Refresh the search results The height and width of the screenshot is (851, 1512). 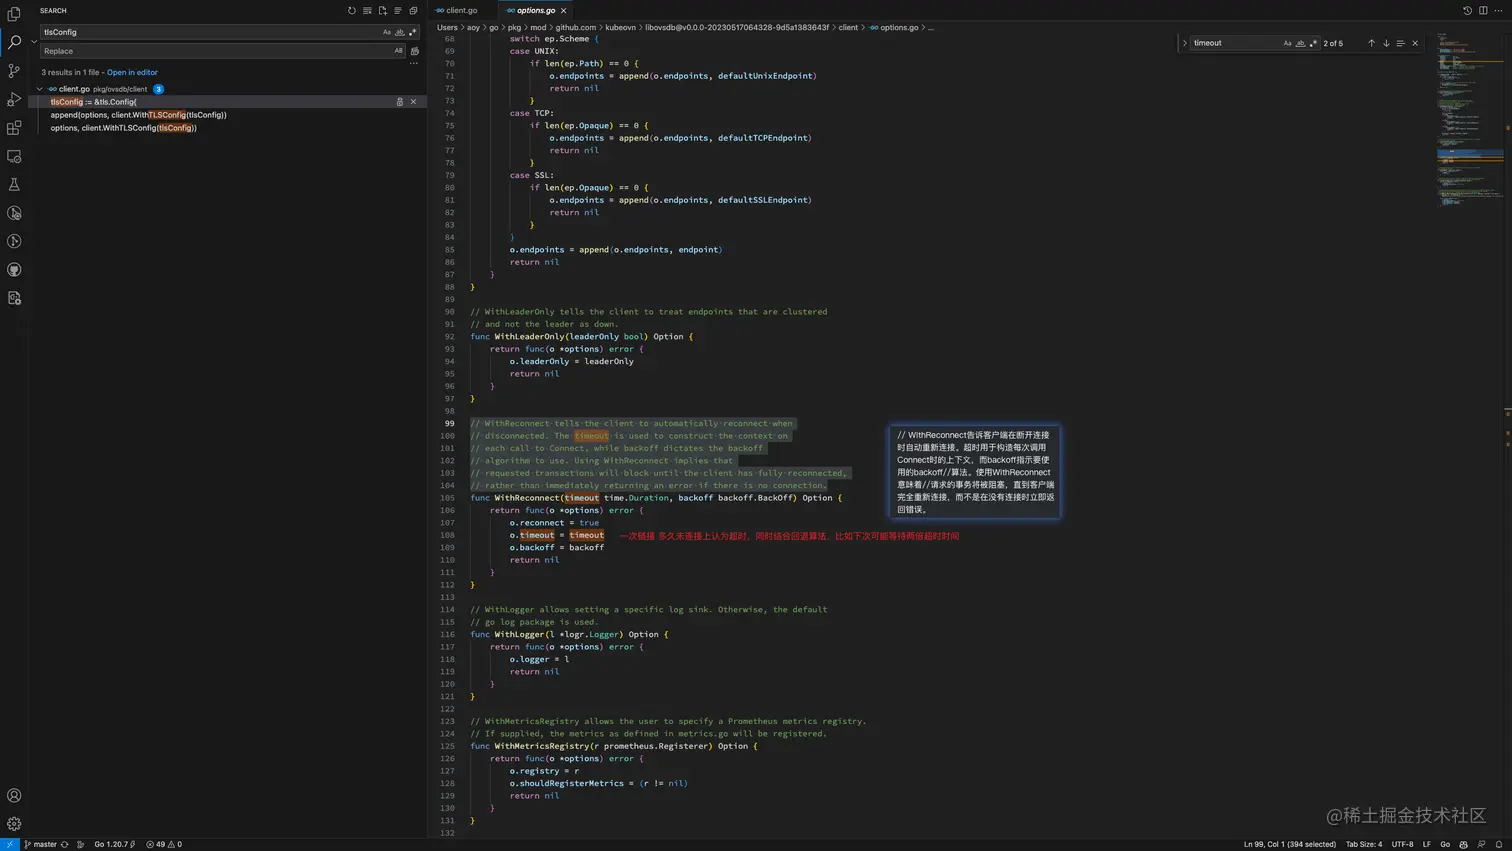tap(352, 11)
